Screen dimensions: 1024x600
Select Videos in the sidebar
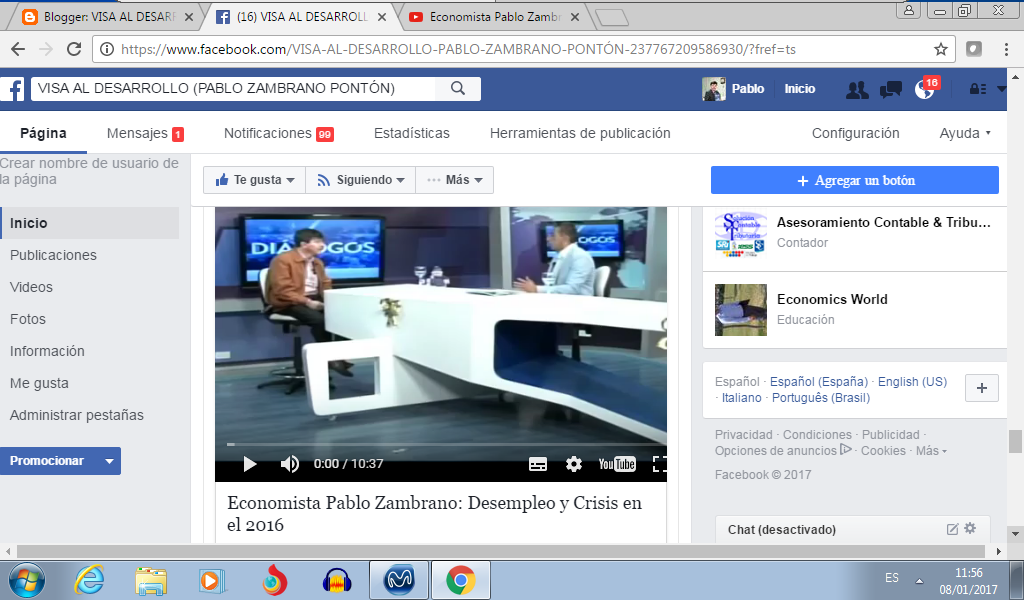coord(31,287)
